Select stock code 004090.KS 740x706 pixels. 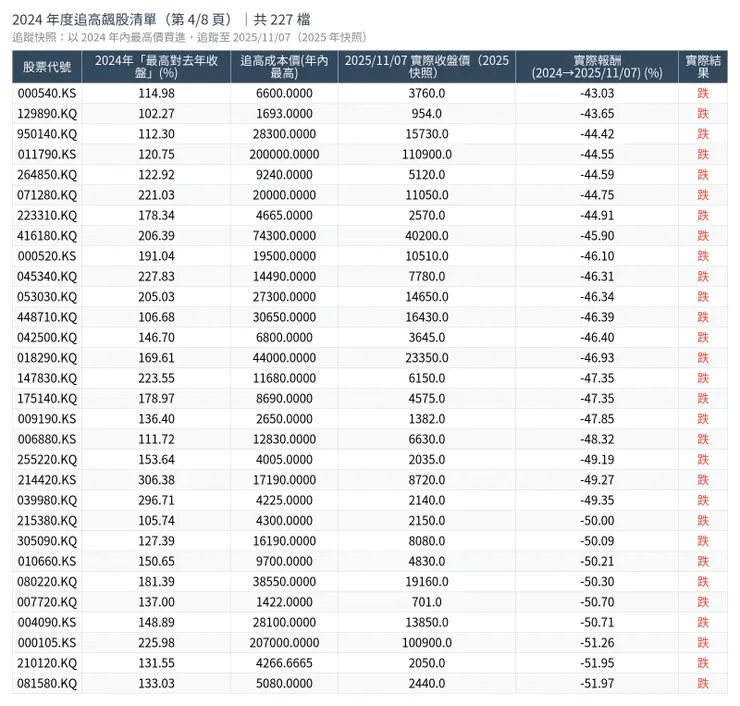(x=47, y=622)
